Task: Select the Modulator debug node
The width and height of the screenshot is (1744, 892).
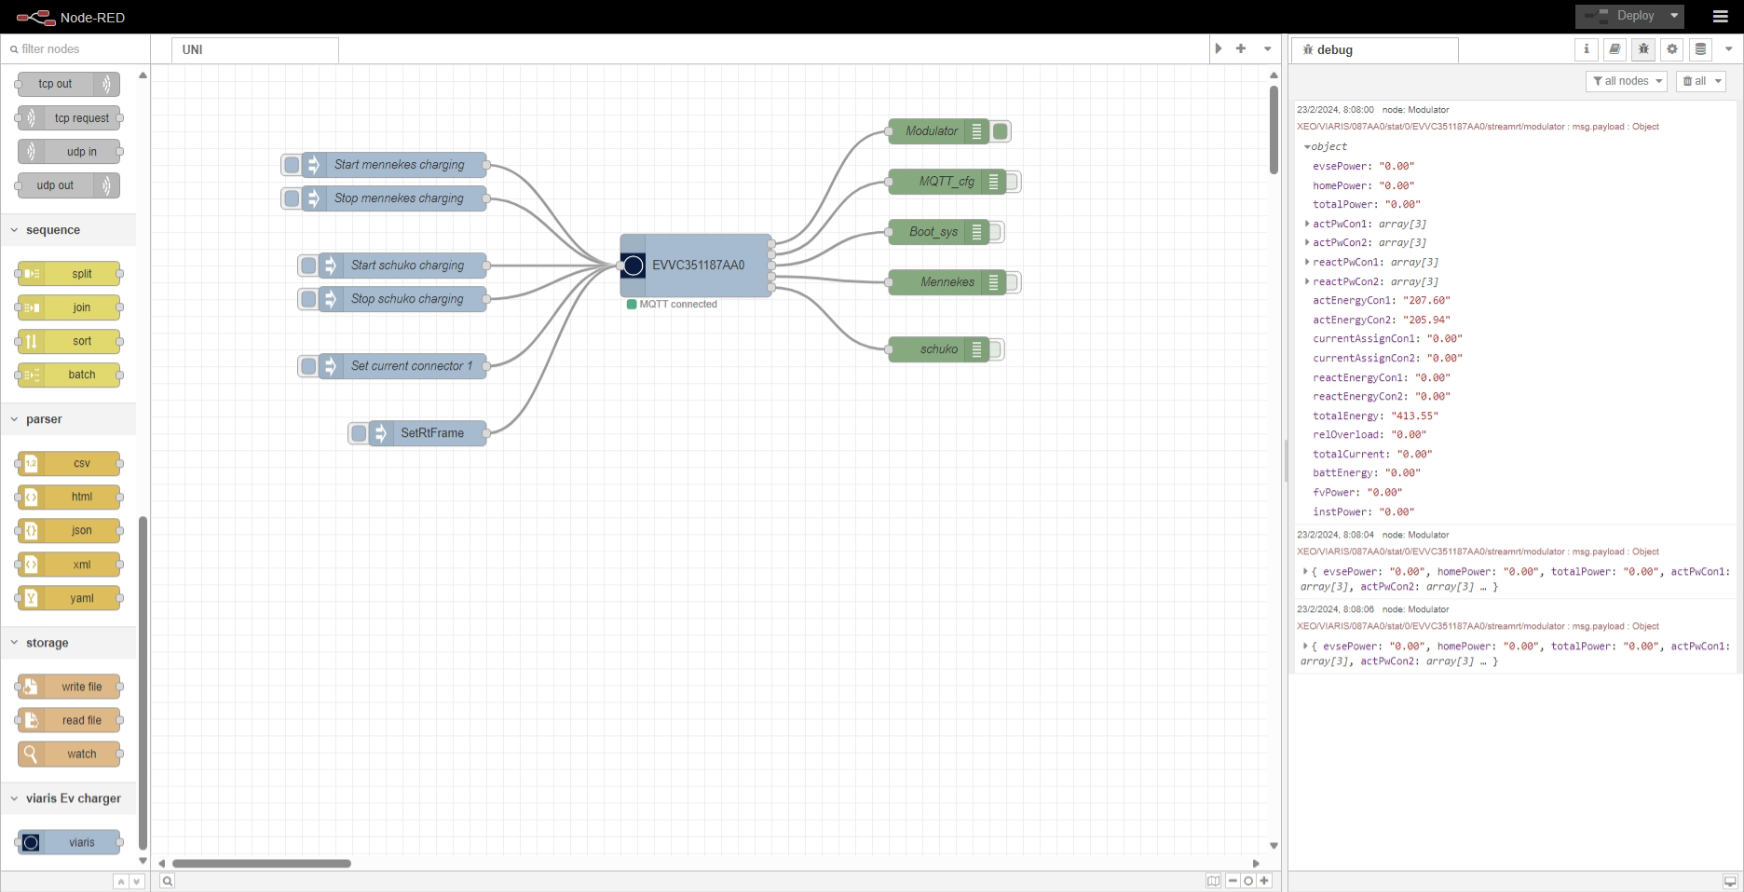Action: coord(938,131)
